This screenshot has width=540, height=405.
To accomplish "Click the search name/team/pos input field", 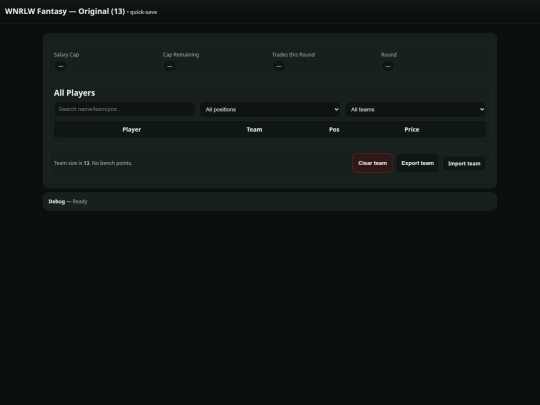I will click(124, 109).
